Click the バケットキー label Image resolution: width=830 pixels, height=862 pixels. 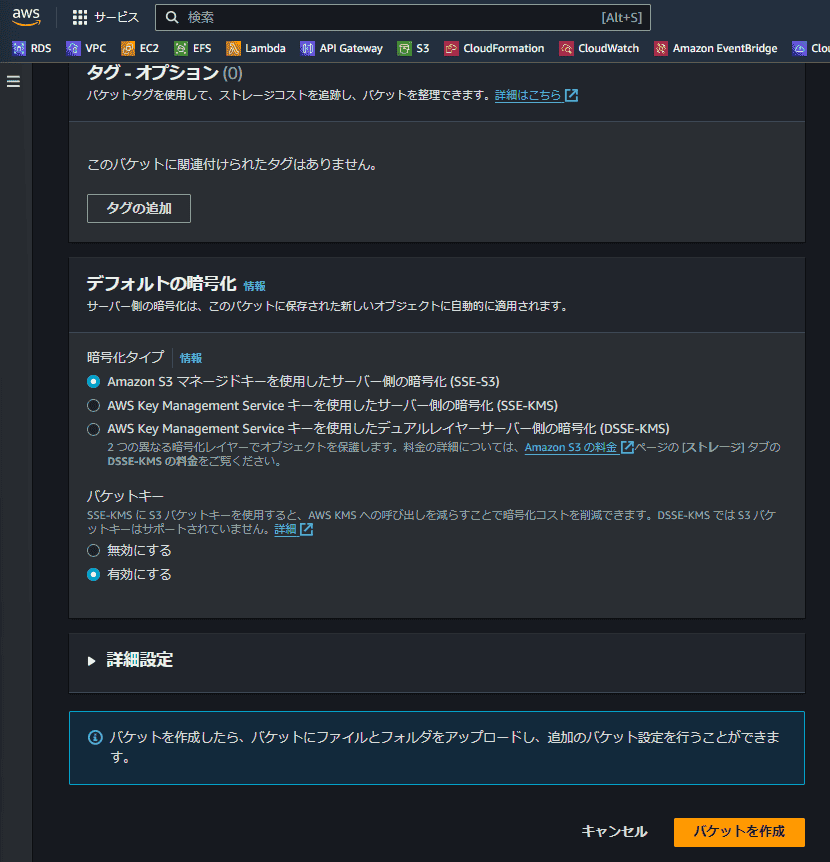125,496
